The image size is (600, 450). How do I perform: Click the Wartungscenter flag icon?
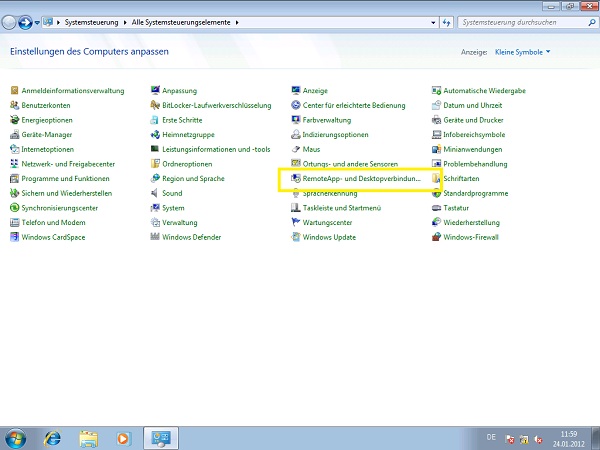coord(295,222)
